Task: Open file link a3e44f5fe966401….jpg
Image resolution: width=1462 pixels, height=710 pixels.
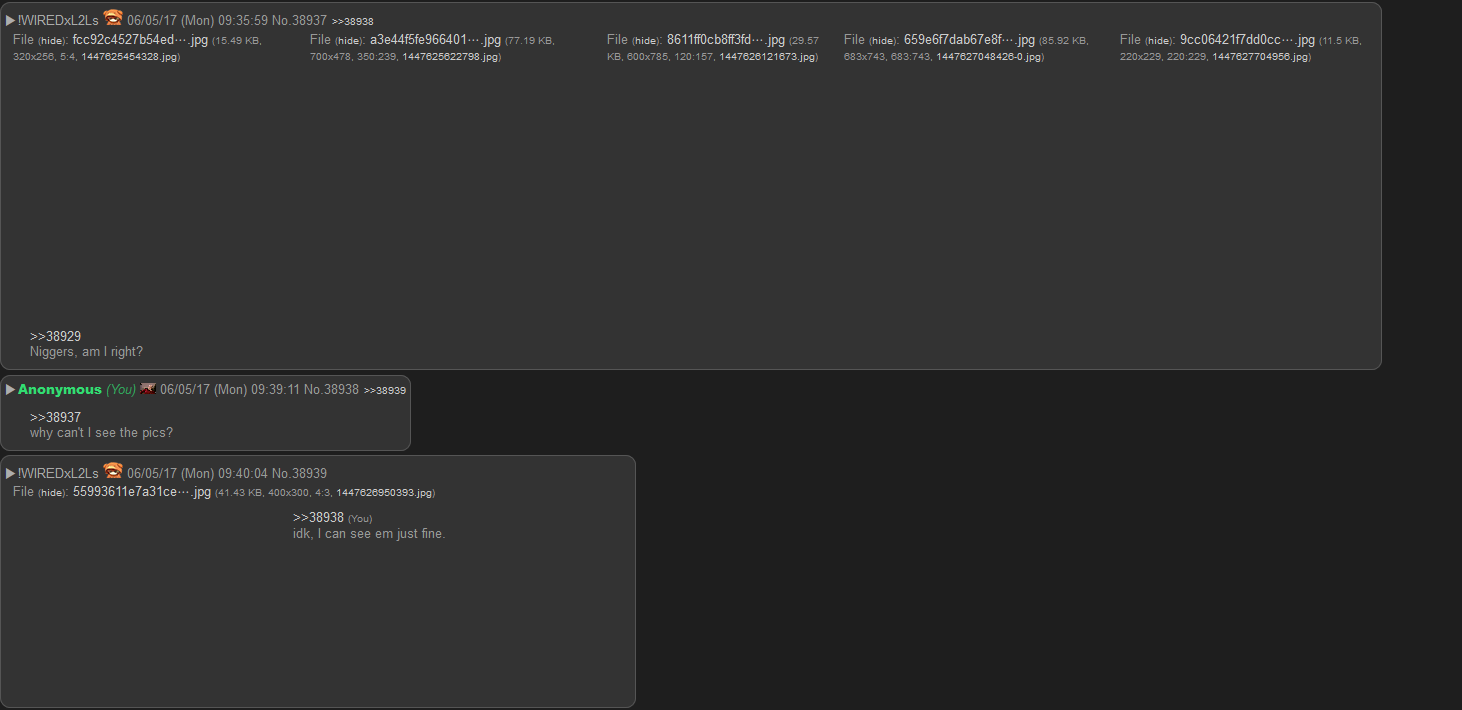Action: tap(436, 40)
